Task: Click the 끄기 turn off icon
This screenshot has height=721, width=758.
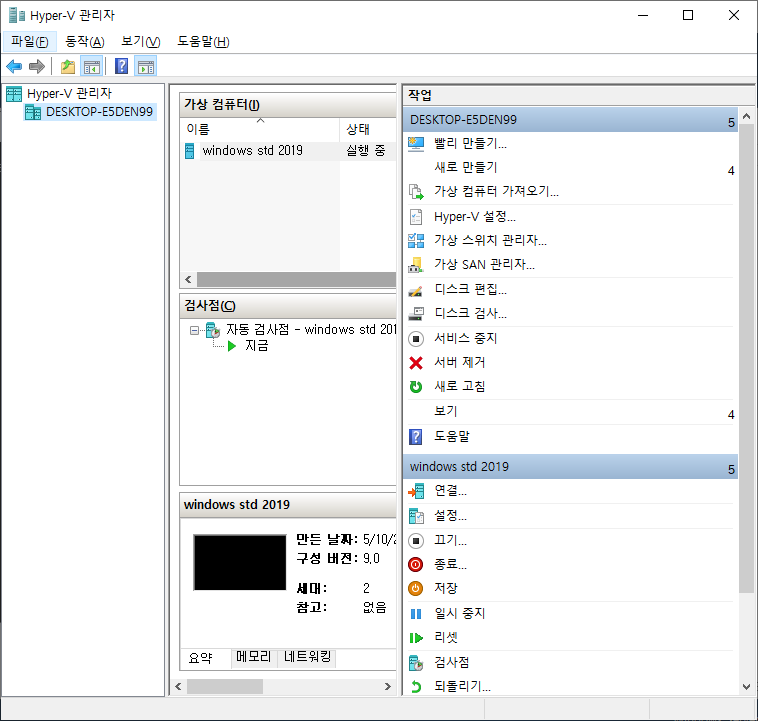Action: click(x=416, y=540)
